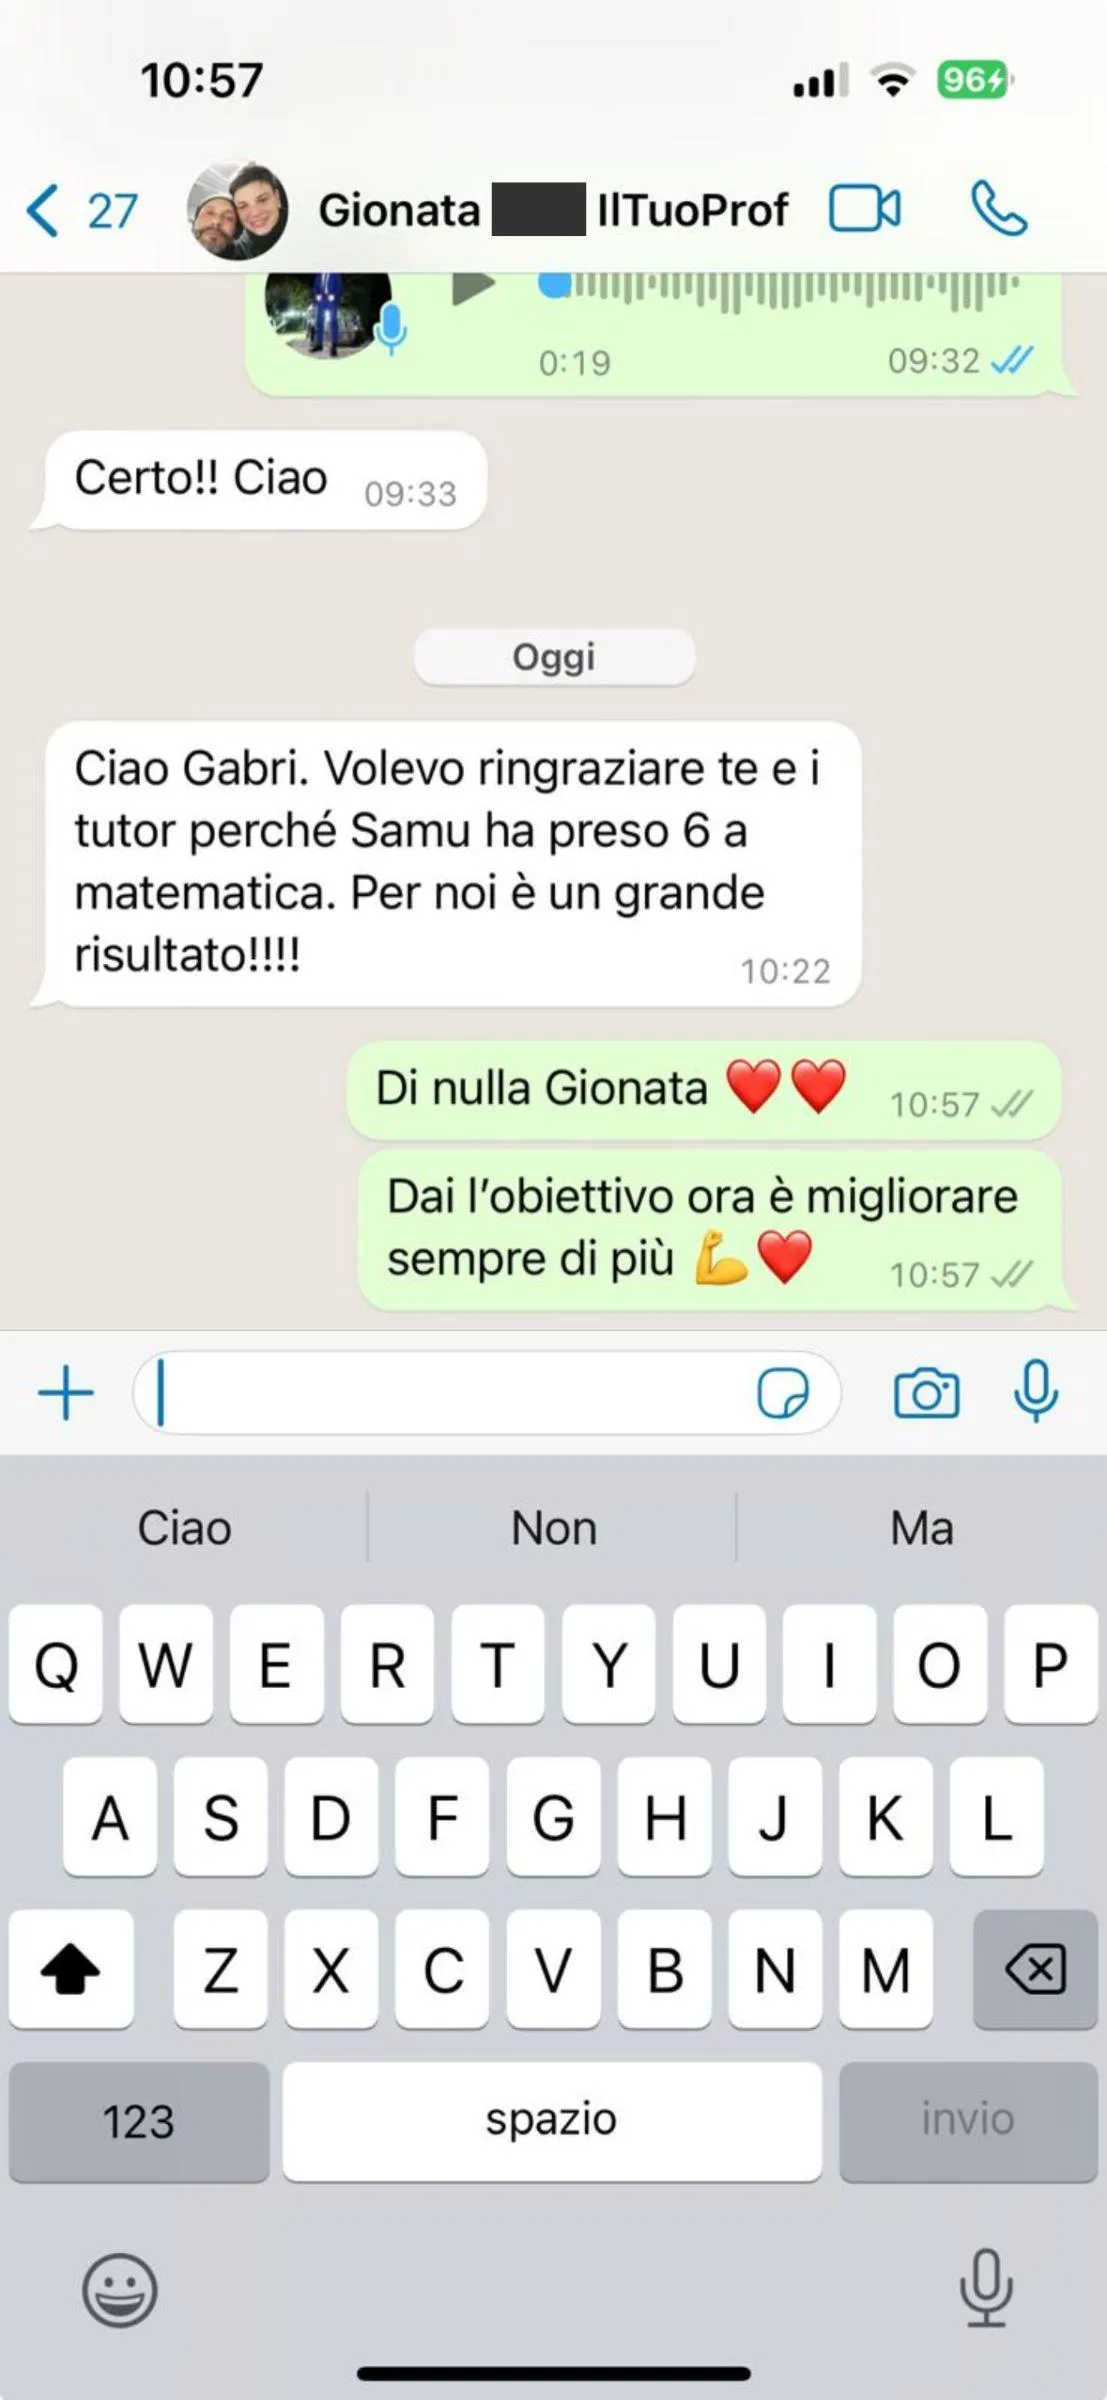The height and width of the screenshot is (2400, 1107).
Task: Open the sticker picker in message field
Action: point(783,1393)
